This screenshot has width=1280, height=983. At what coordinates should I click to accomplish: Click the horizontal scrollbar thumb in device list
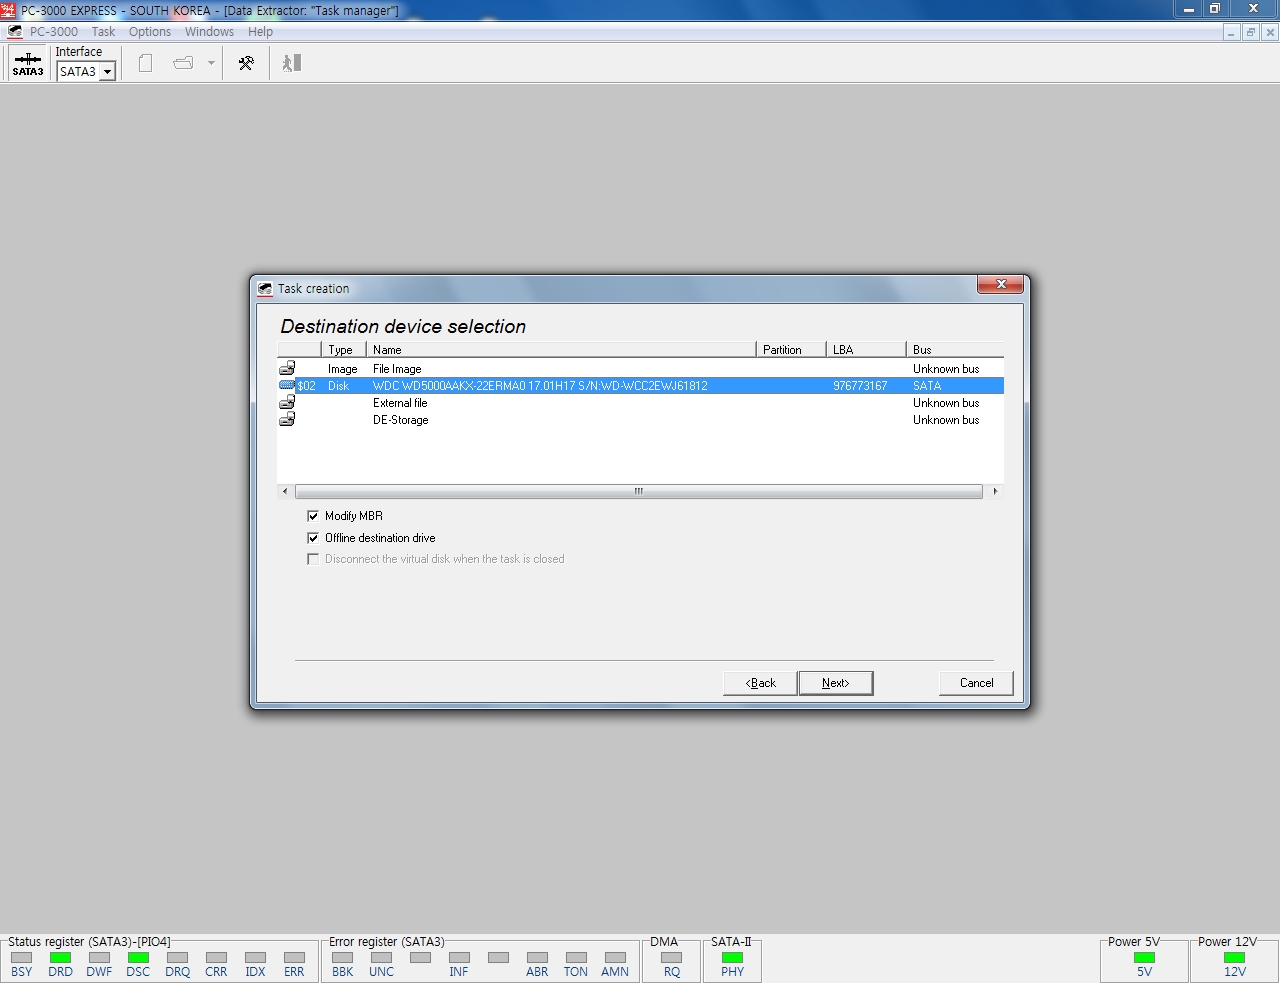[x=639, y=491]
